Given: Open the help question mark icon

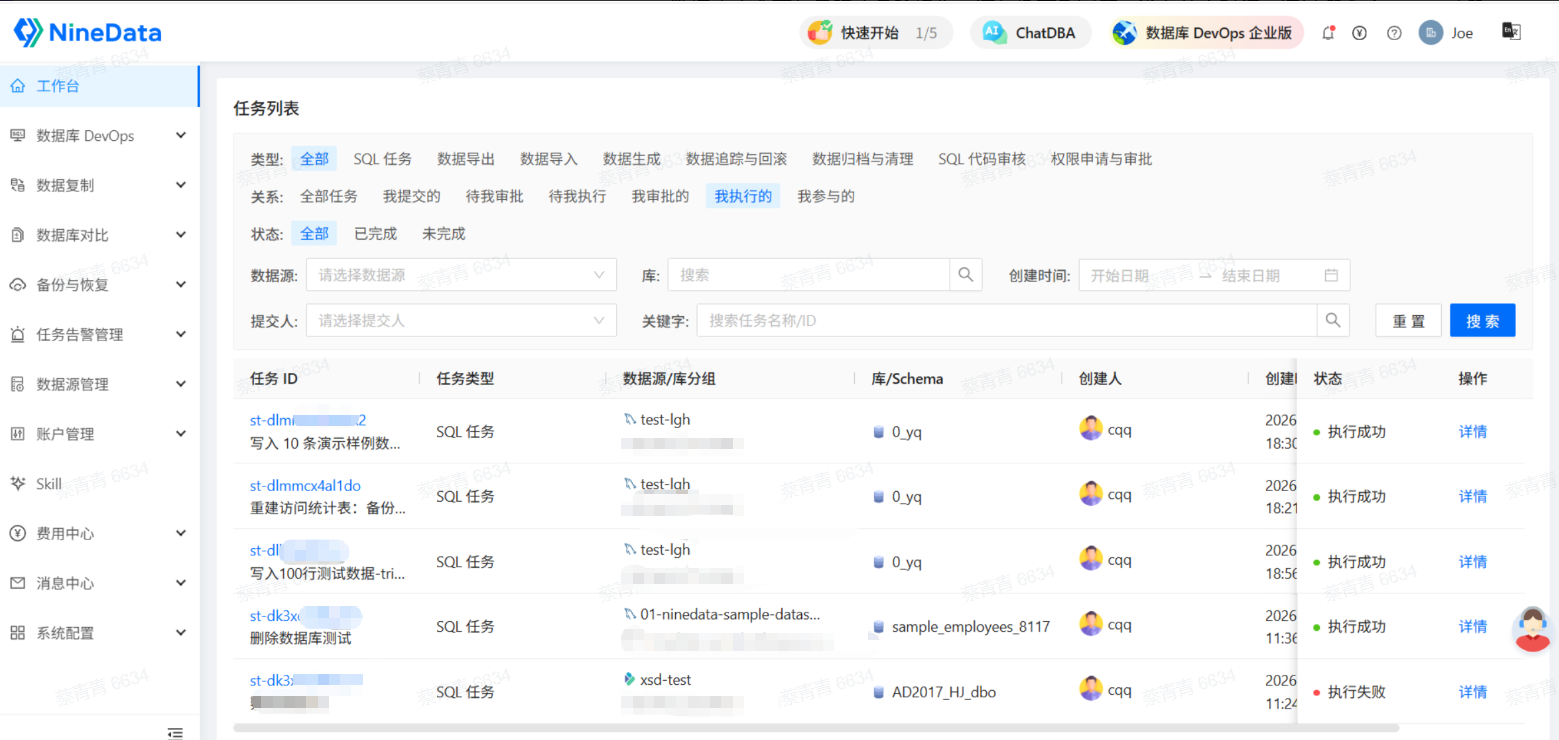Looking at the screenshot, I should coord(1394,33).
